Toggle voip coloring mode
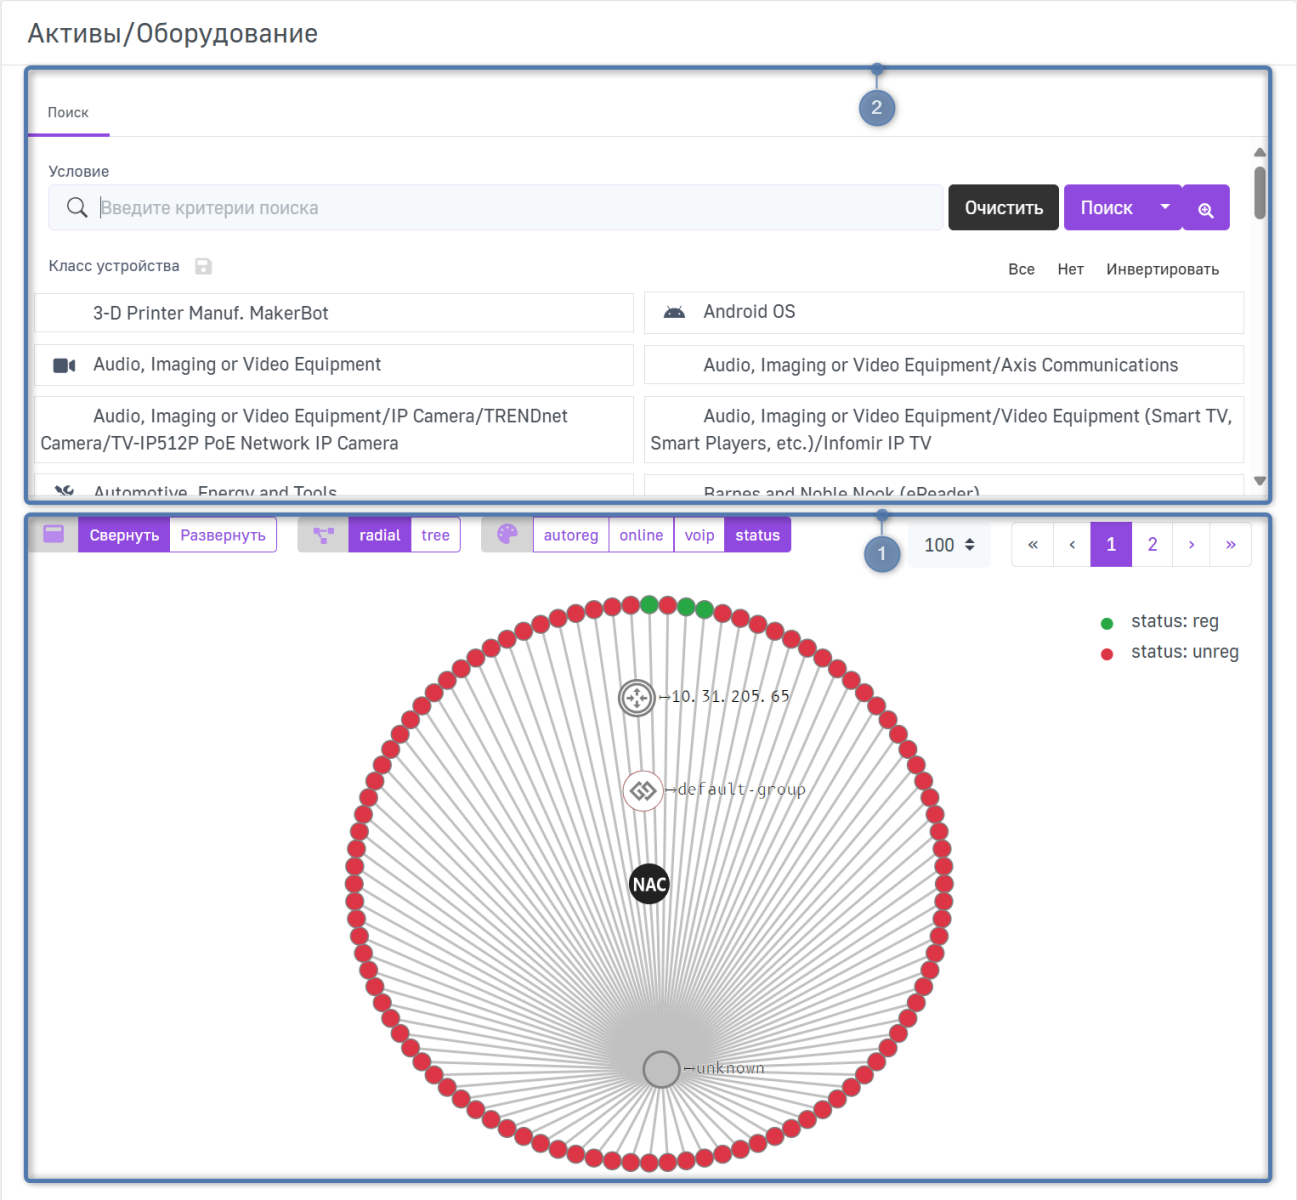 coord(699,535)
